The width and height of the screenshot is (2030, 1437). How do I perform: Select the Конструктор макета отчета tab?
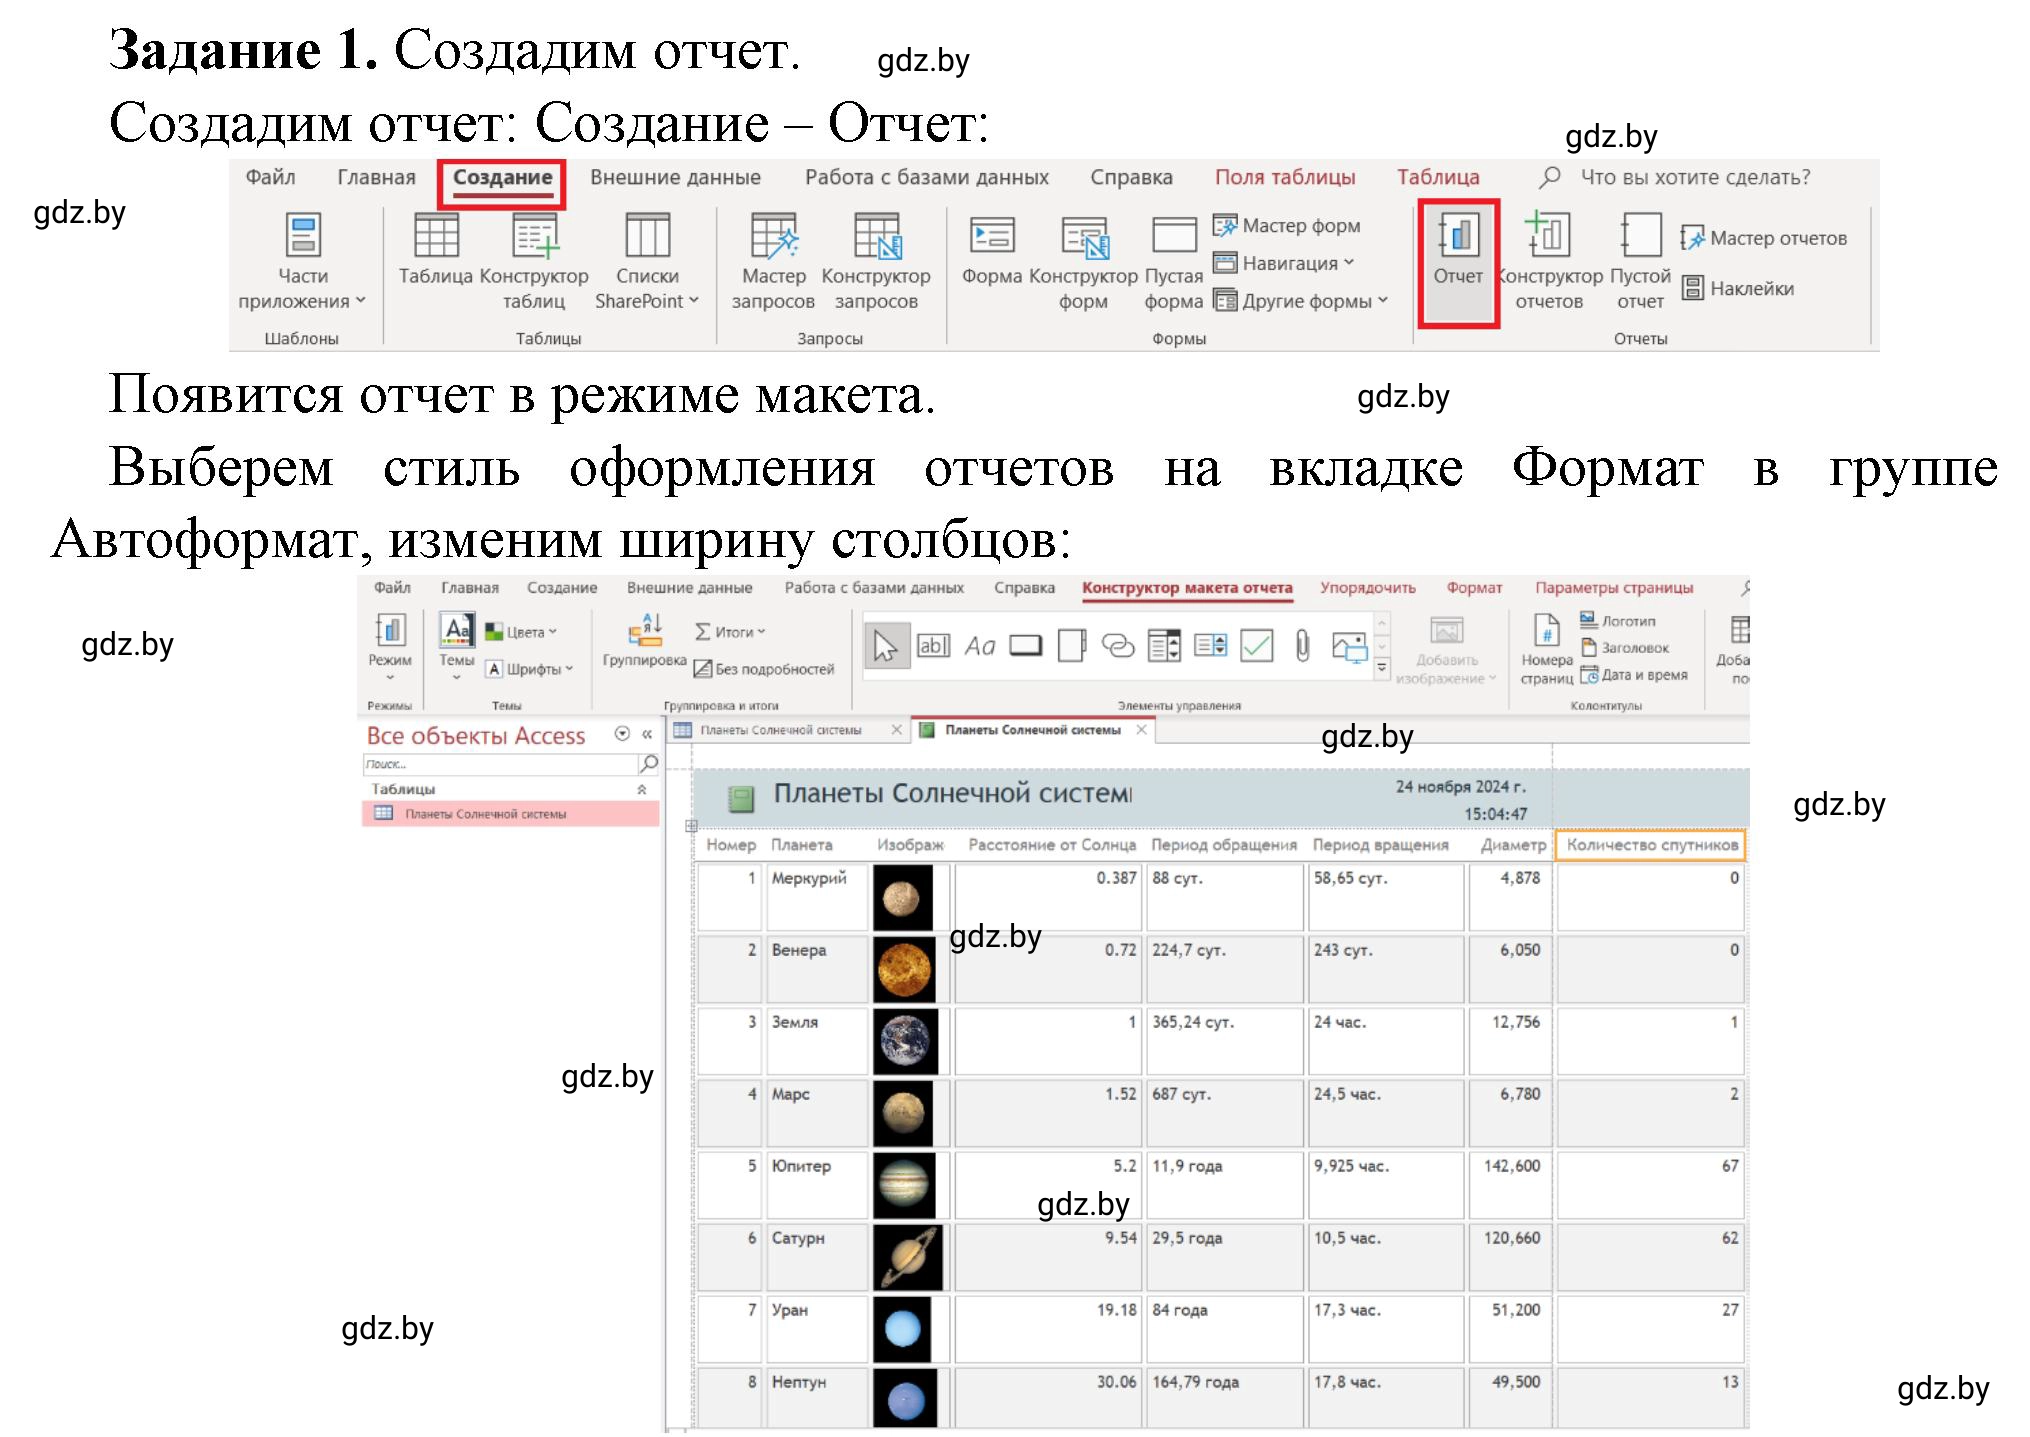pyautogui.click(x=1187, y=588)
